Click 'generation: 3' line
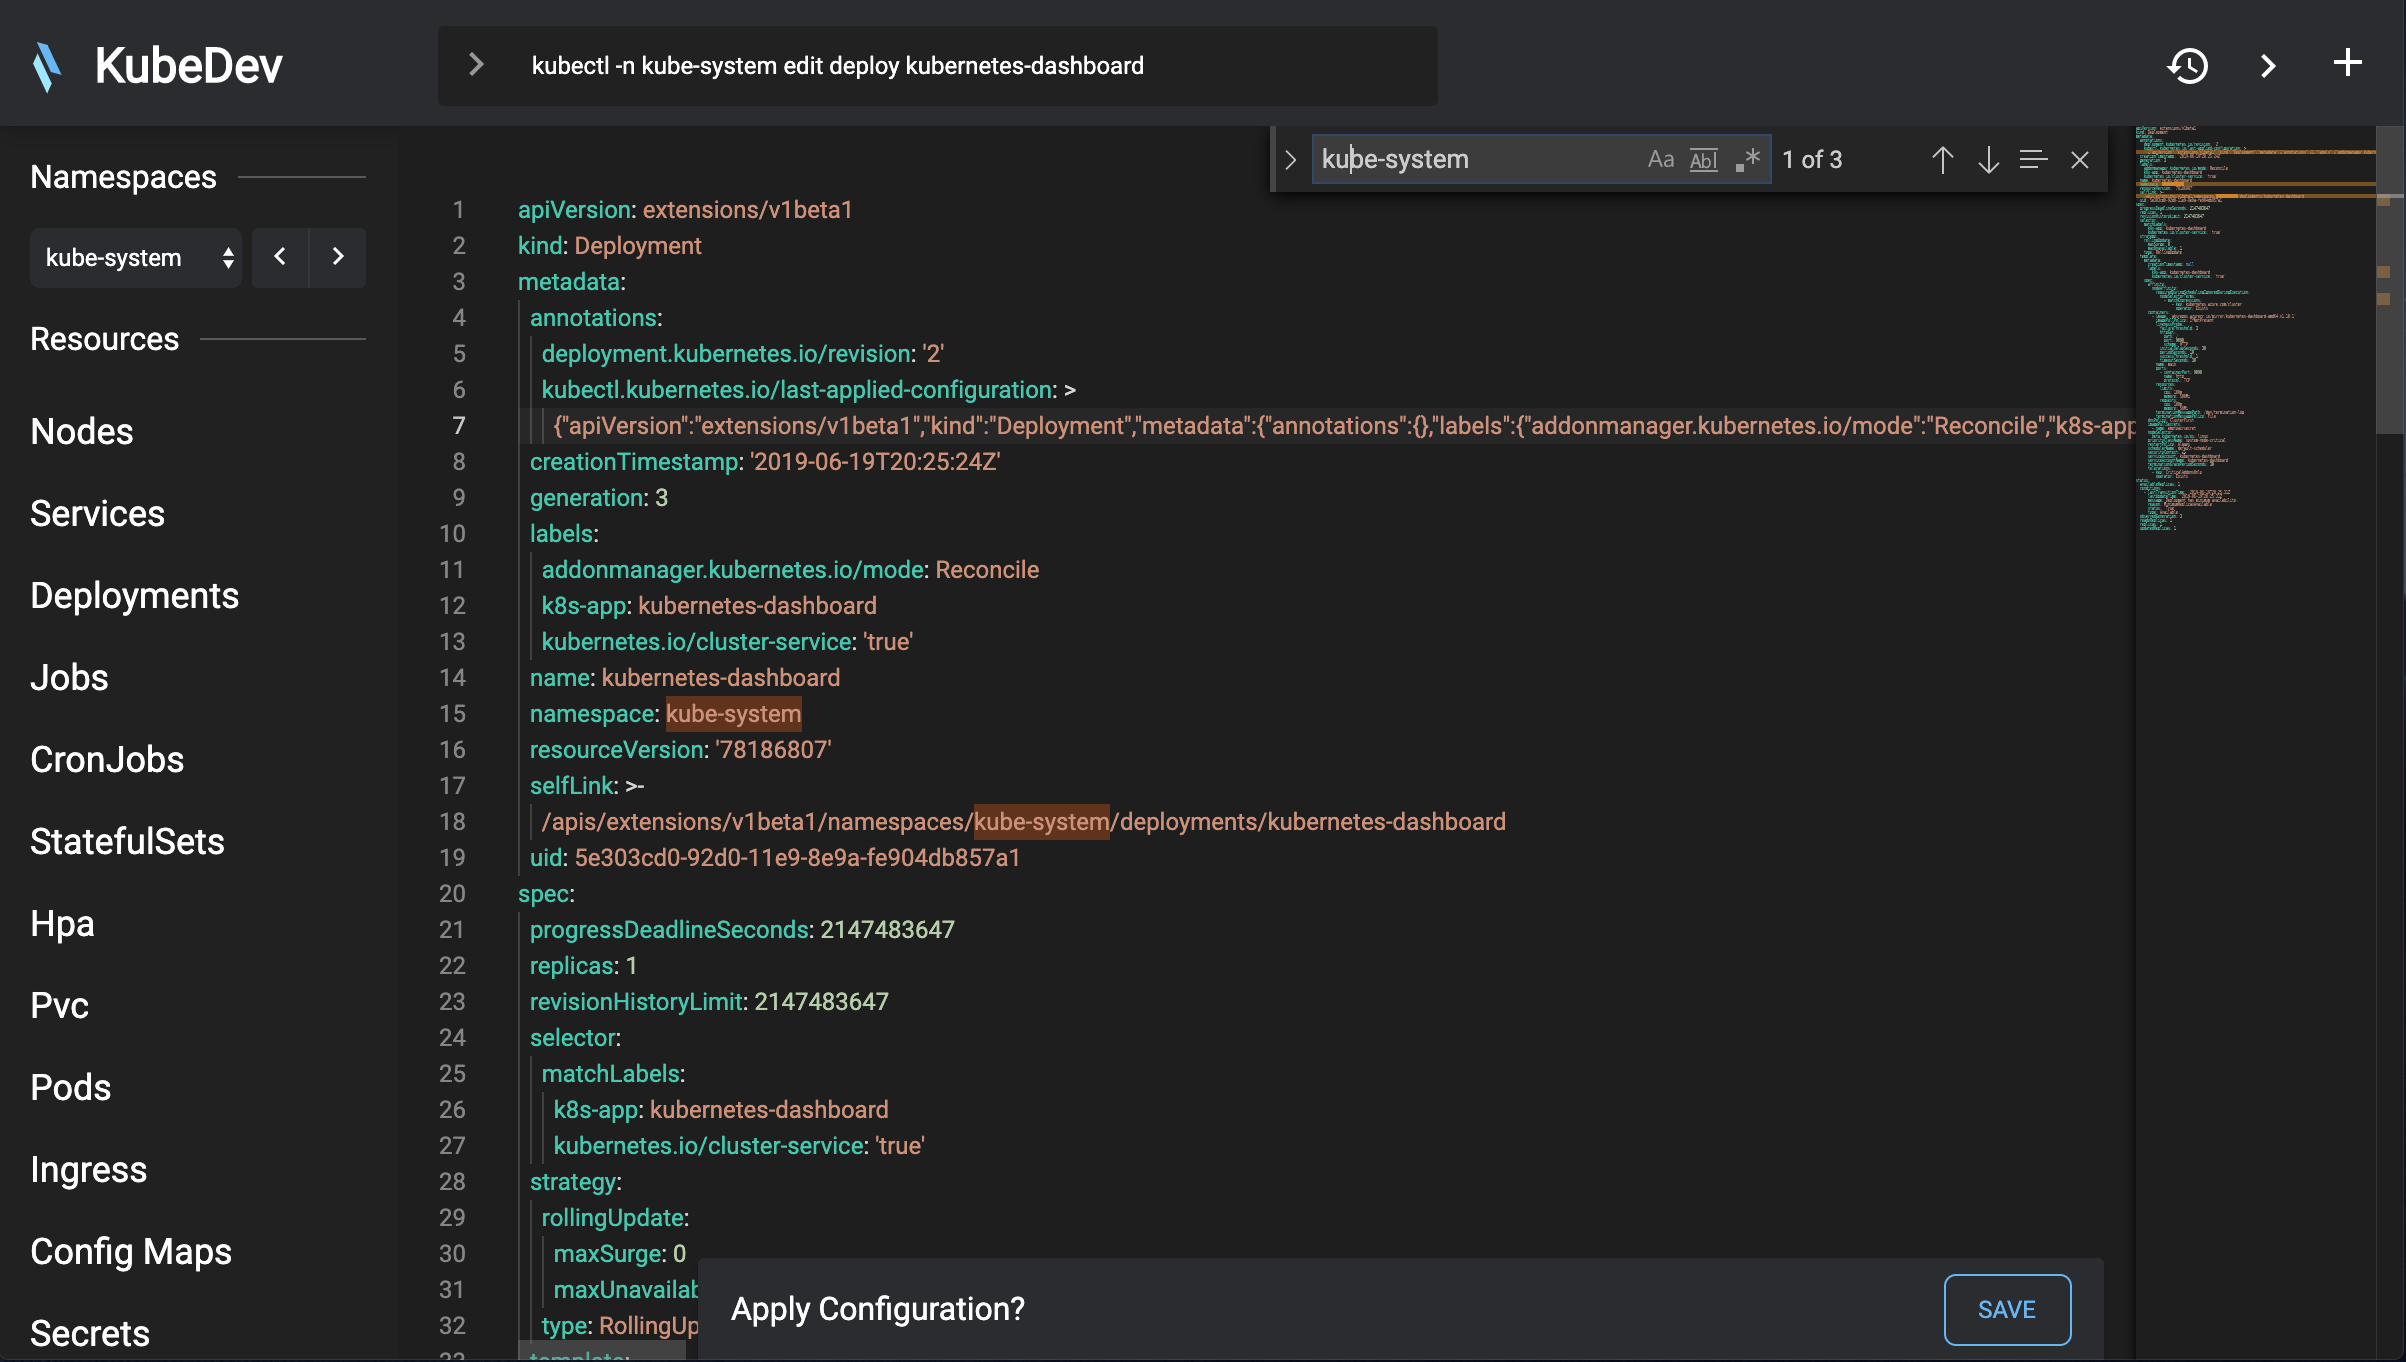The width and height of the screenshot is (2406, 1362). [x=598, y=497]
